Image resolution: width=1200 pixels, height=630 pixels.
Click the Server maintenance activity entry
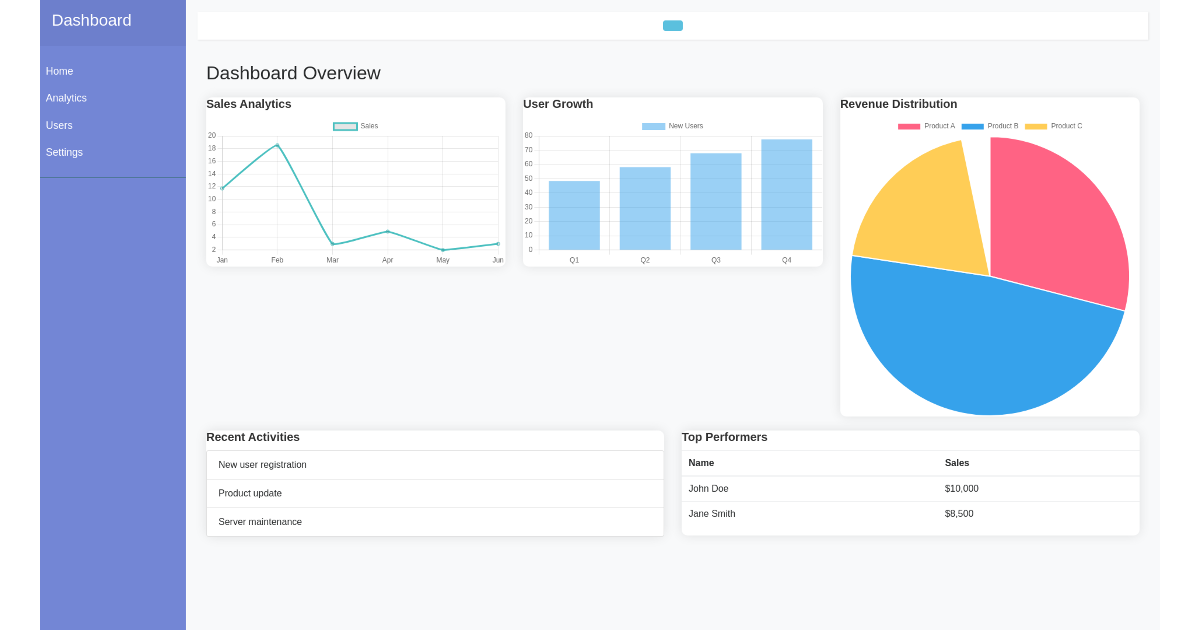coord(260,521)
